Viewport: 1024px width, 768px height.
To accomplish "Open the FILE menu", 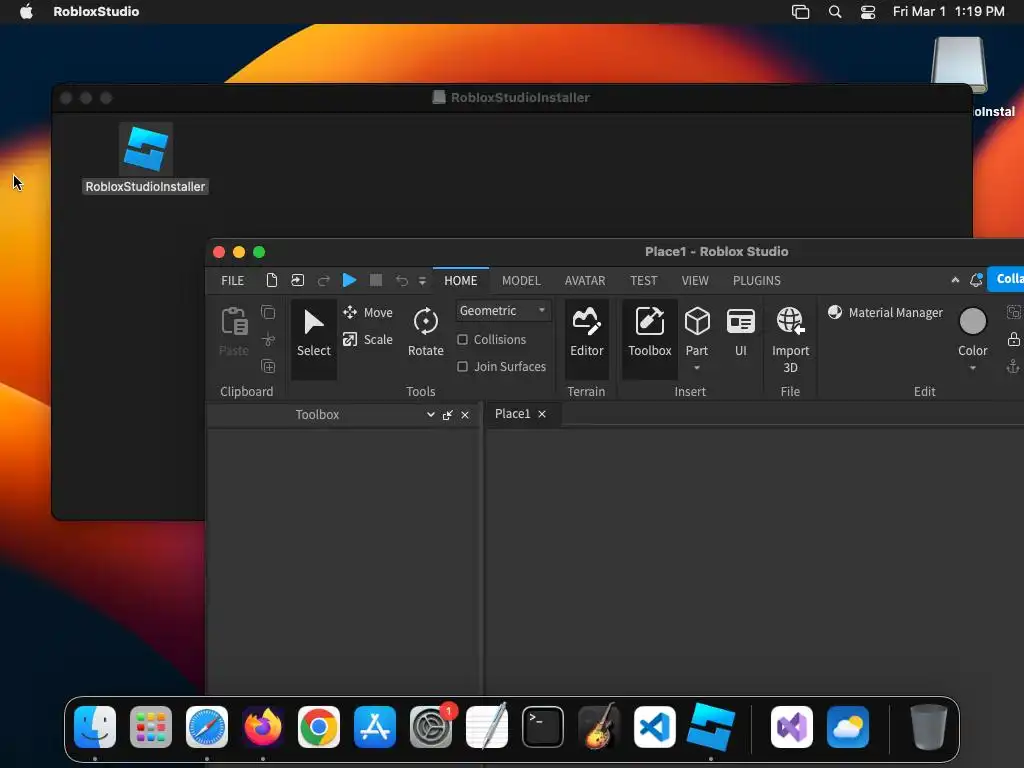I will point(232,280).
